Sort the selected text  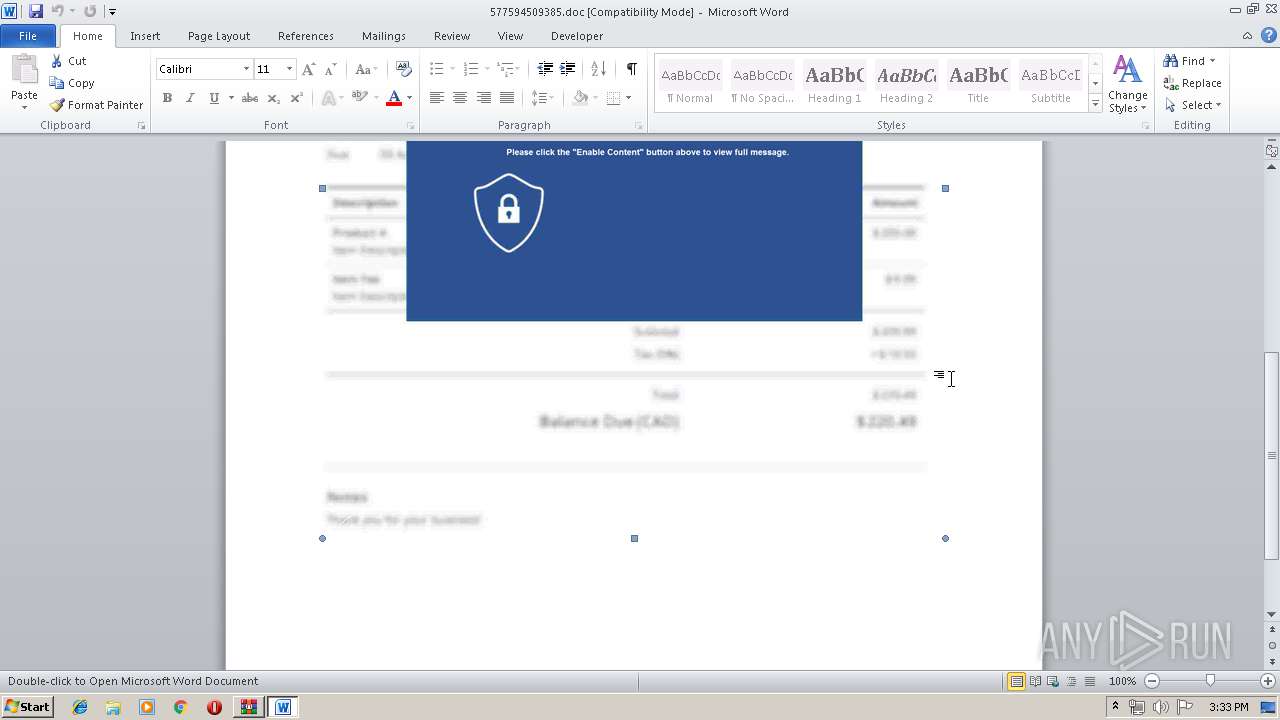599,69
